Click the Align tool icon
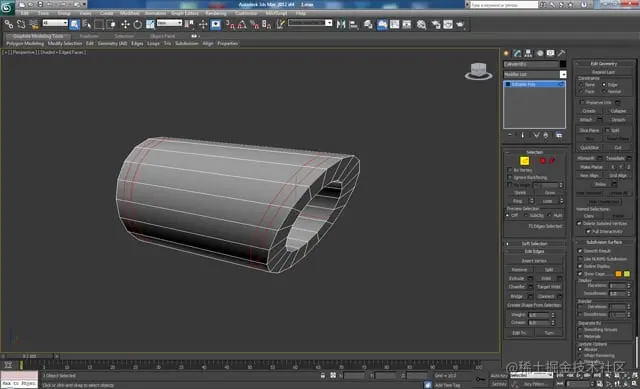The image size is (640, 389). (x=353, y=24)
